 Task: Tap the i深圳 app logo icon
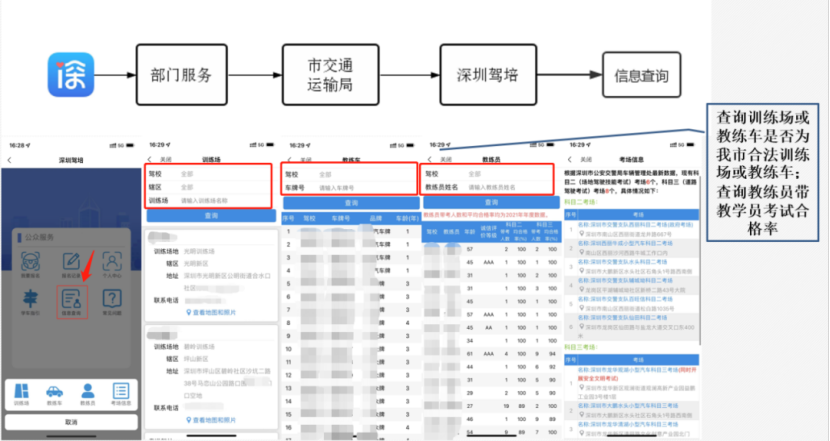pyautogui.click(x=75, y=76)
